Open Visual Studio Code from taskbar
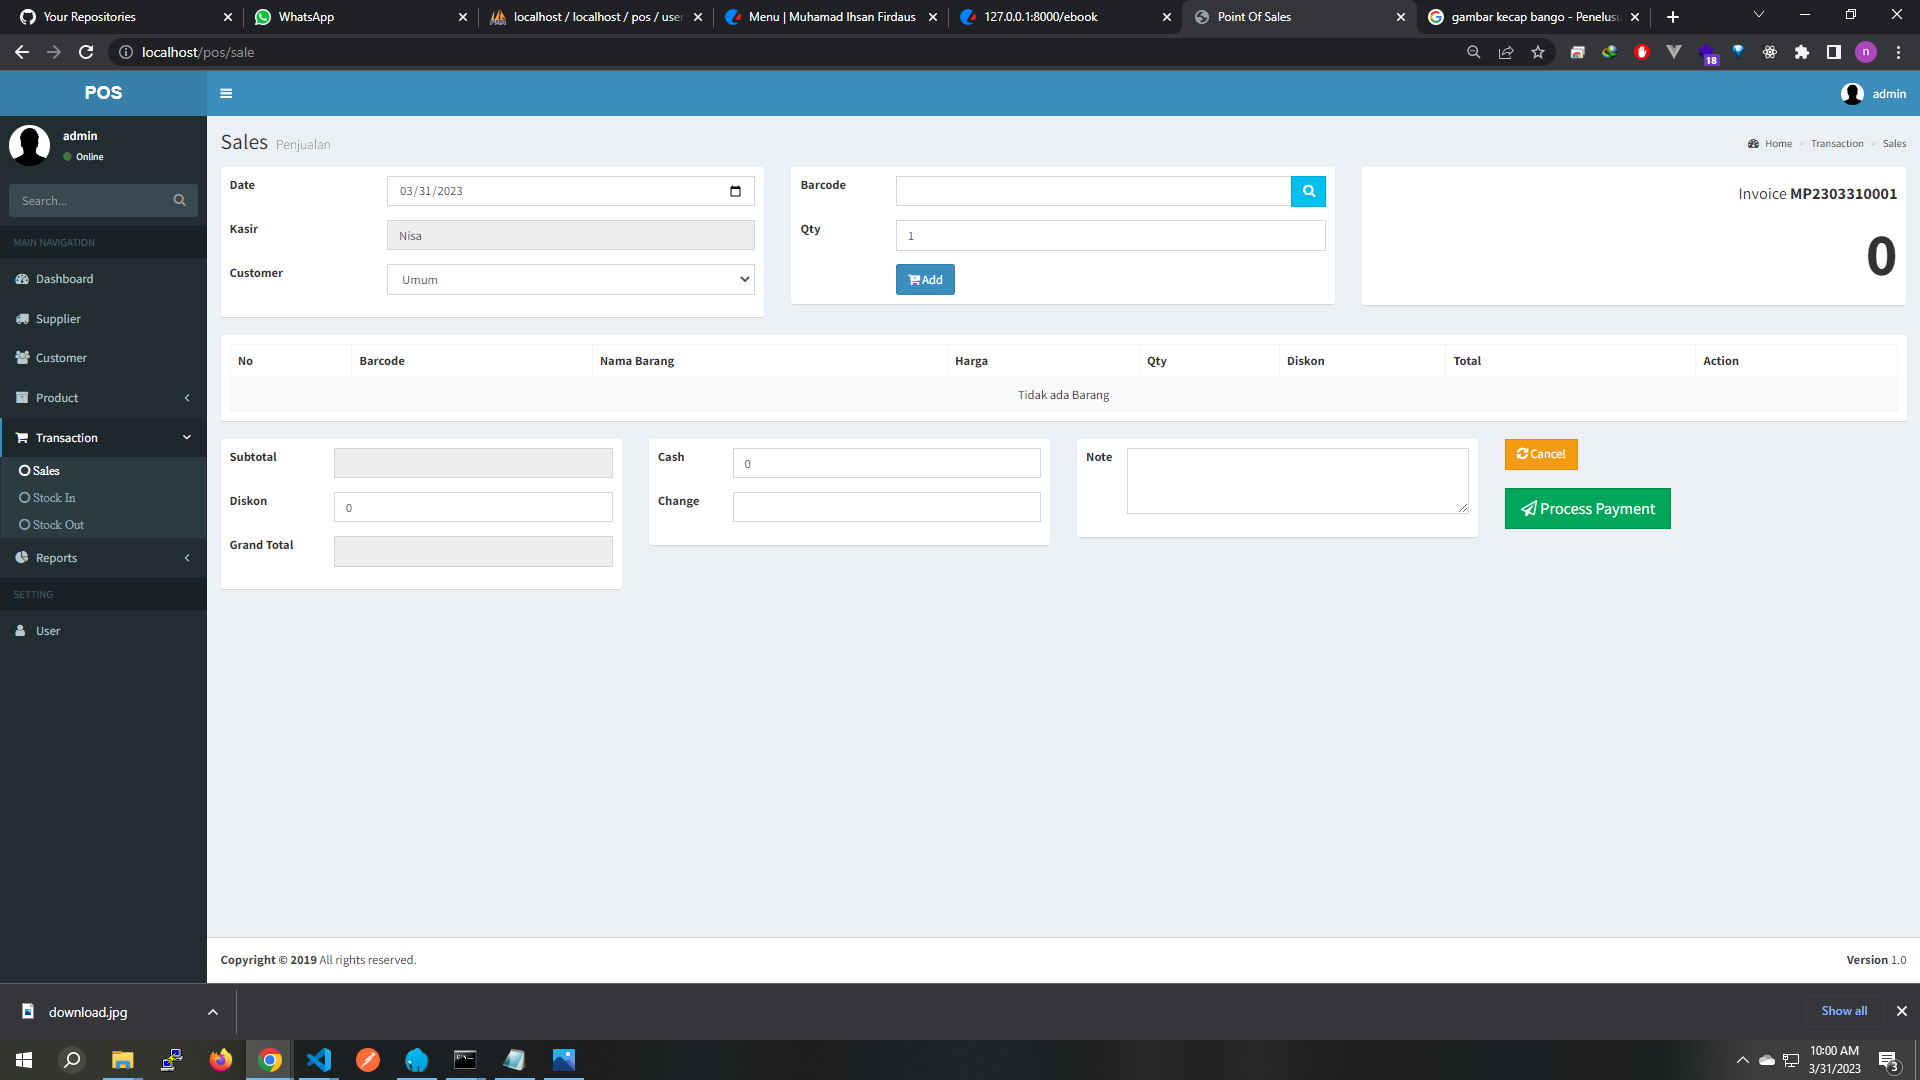Image resolution: width=1920 pixels, height=1080 pixels. point(318,1060)
